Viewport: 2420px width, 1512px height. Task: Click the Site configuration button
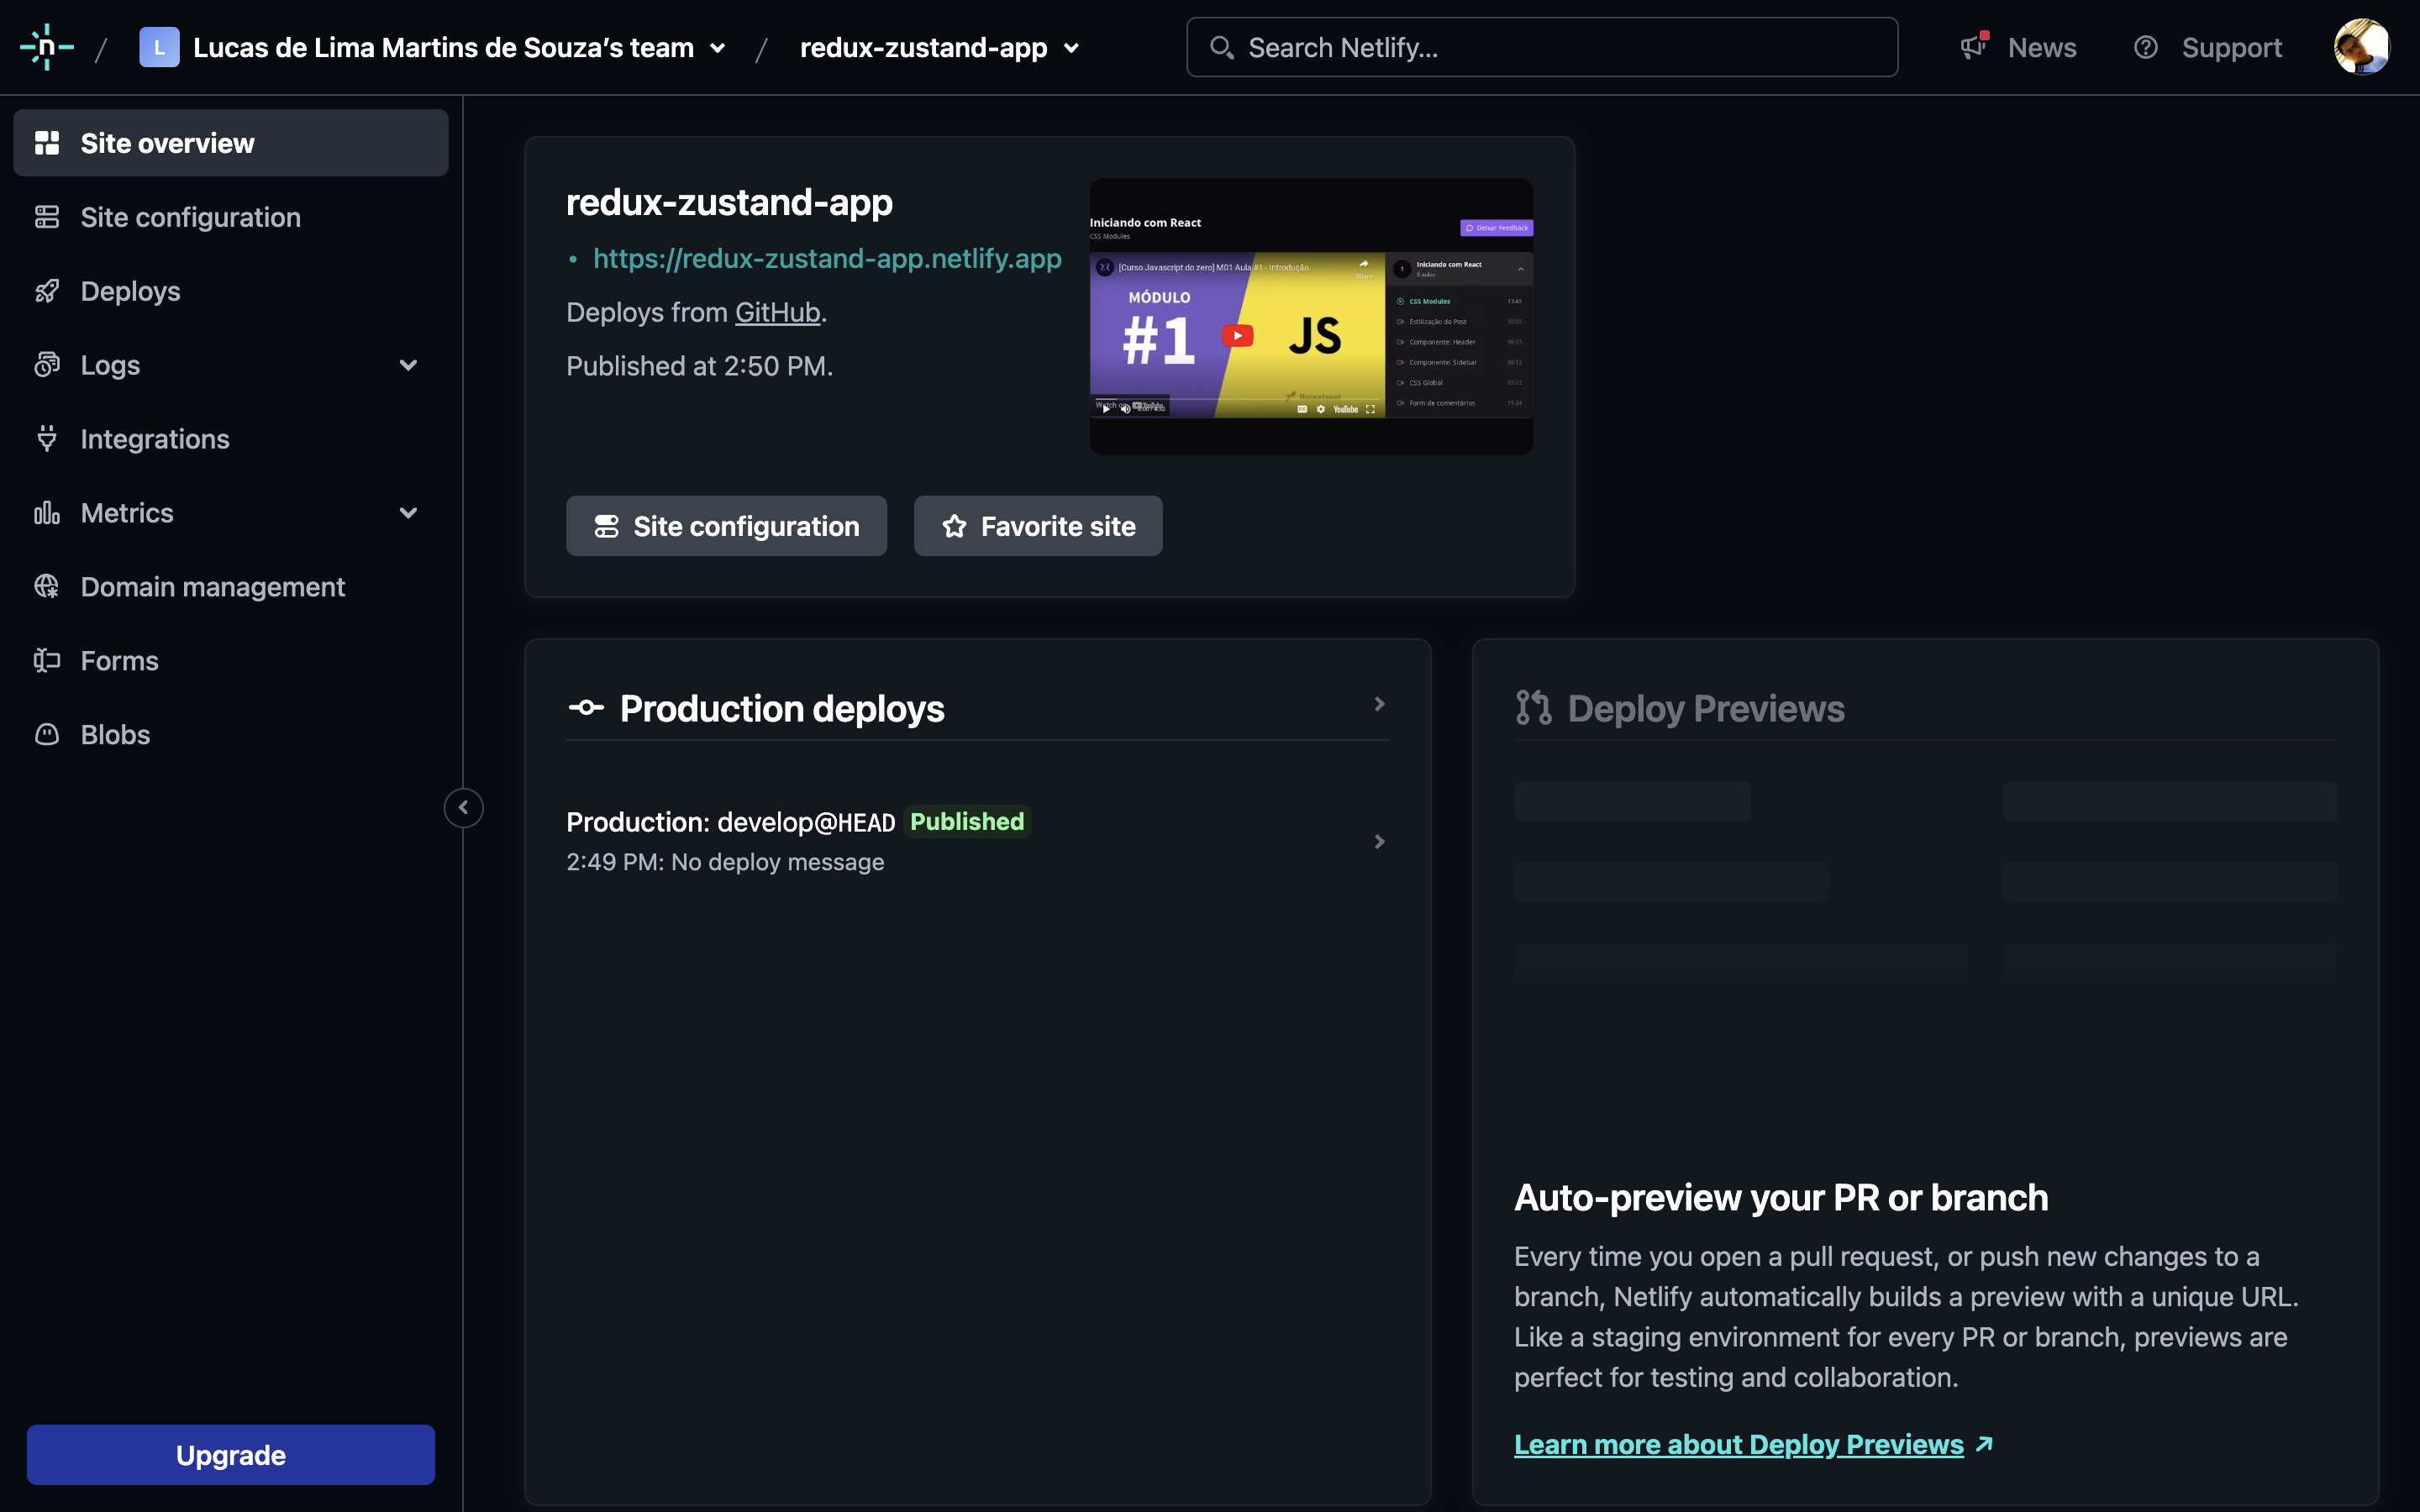pos(727,524)
